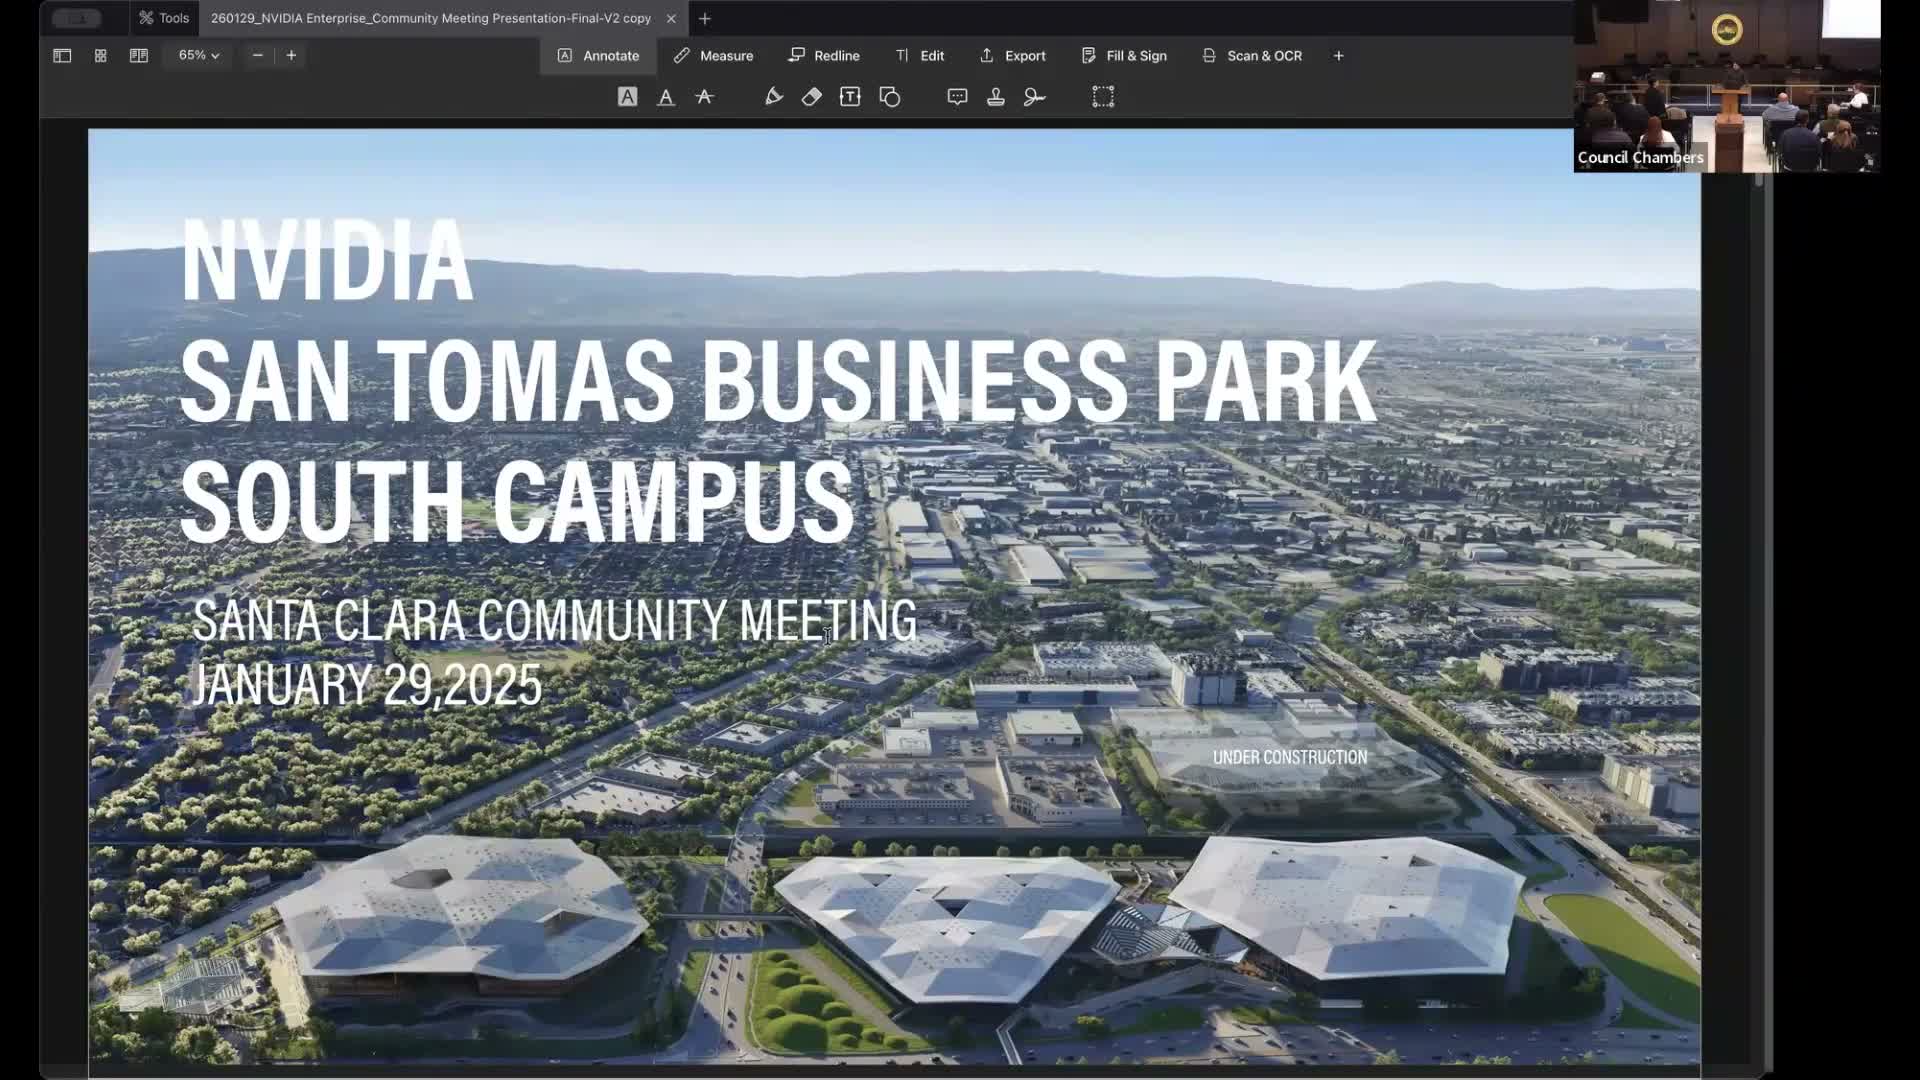
Task: Open the signature tool
Action: point(1034,97)
